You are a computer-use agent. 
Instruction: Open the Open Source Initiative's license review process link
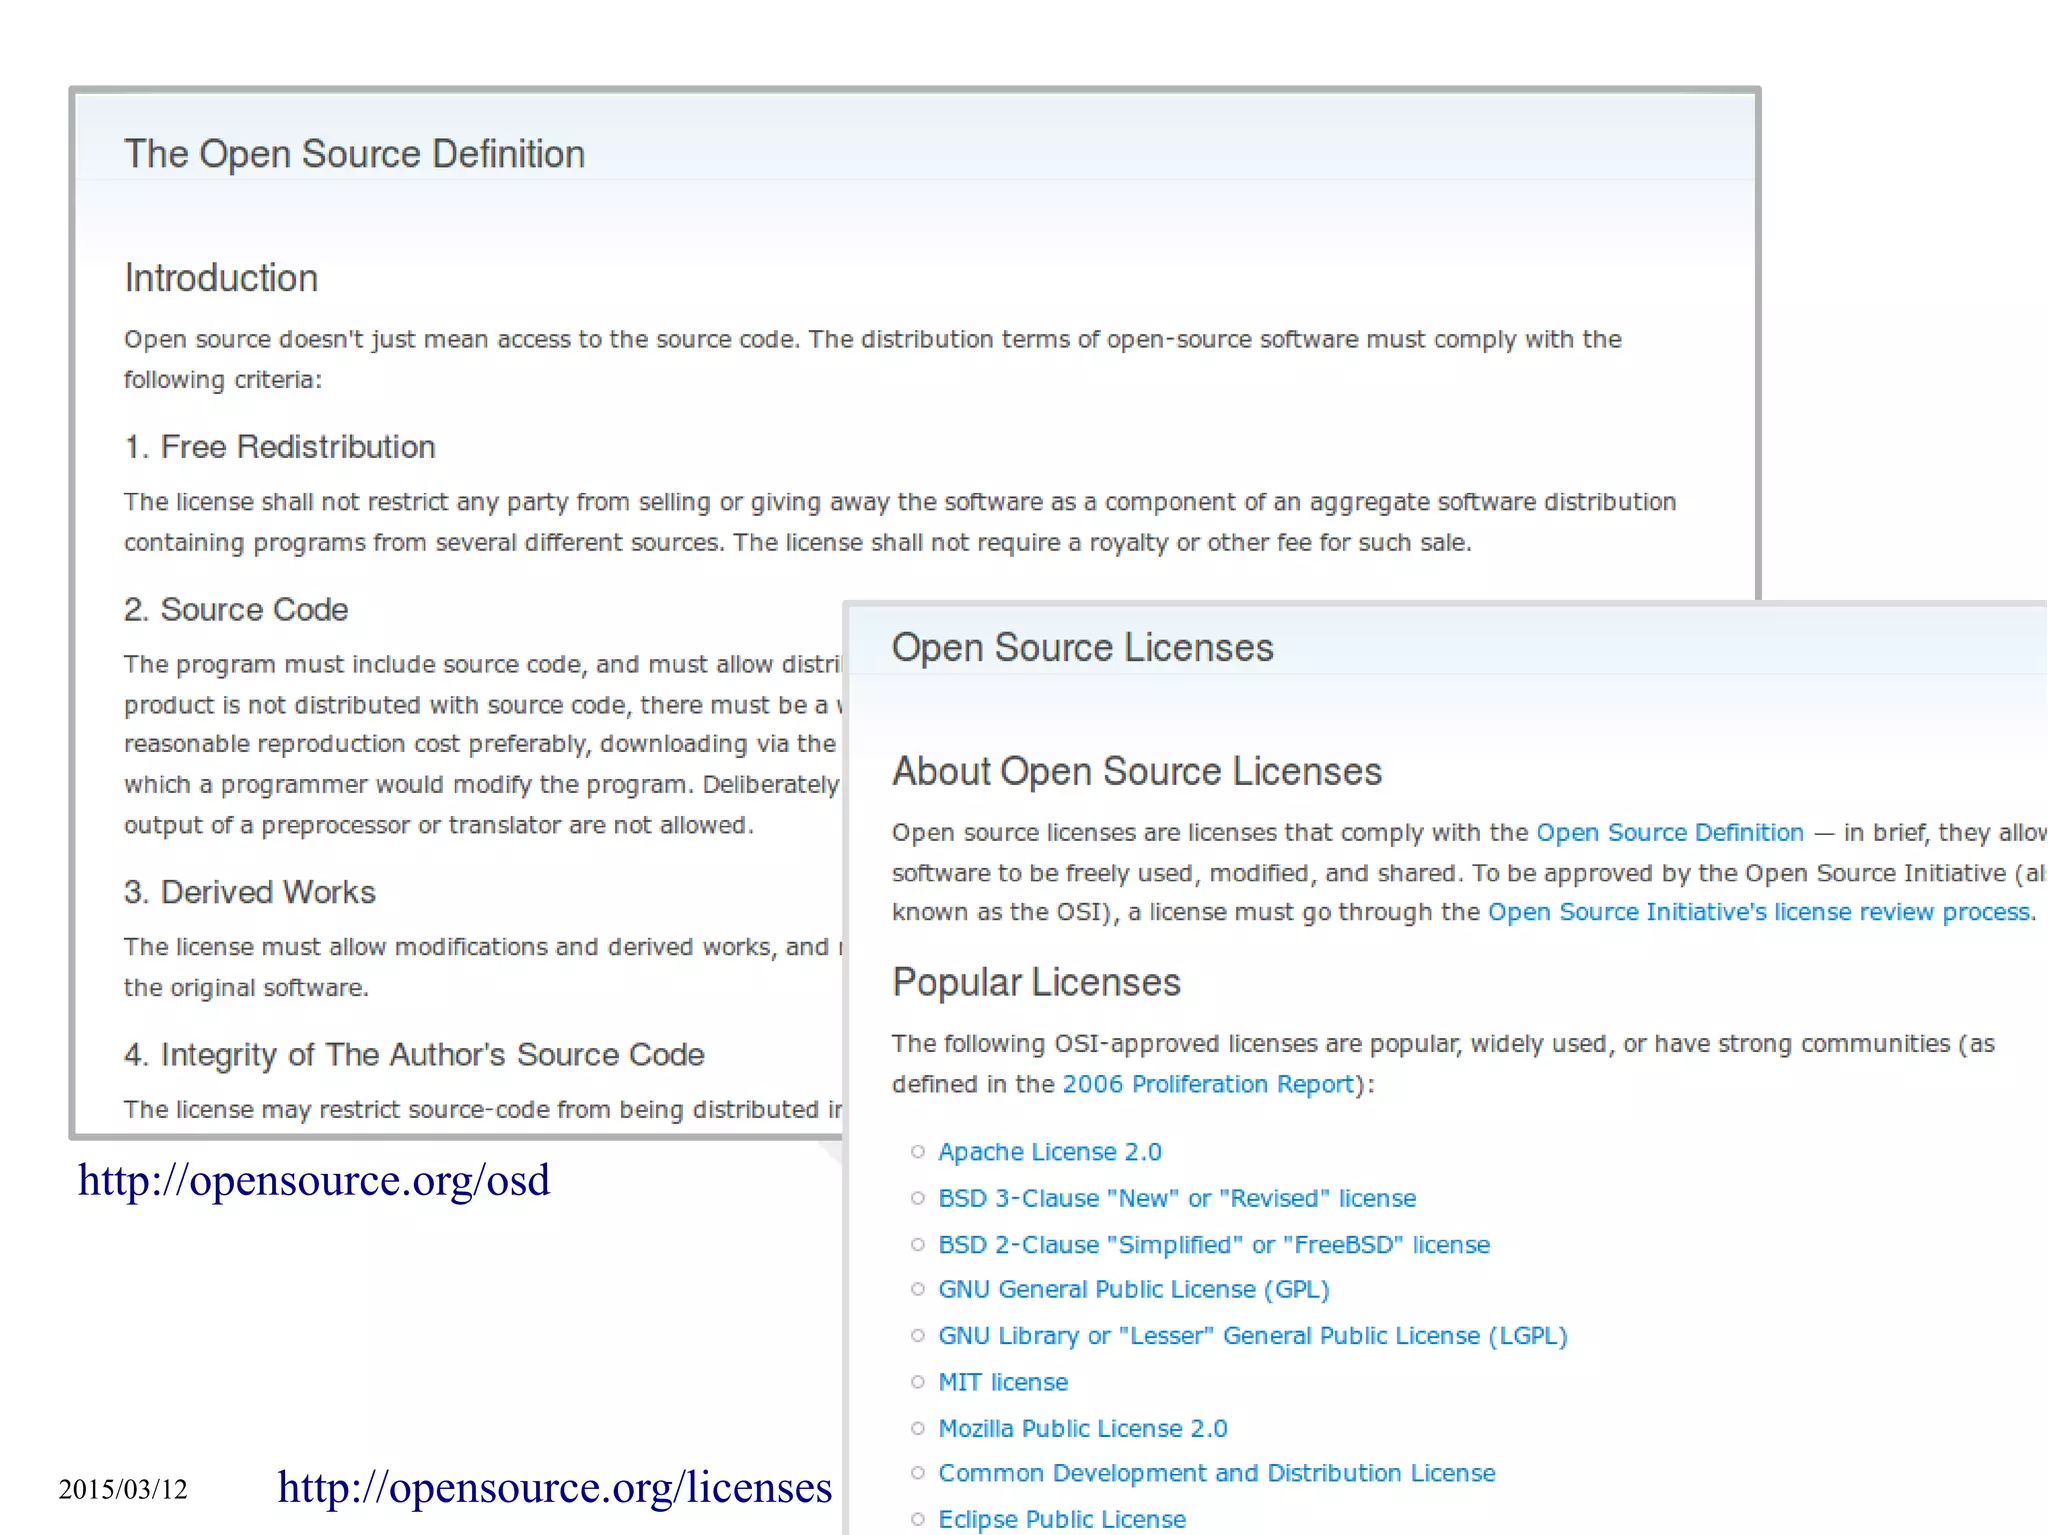tap(1760, 912)
